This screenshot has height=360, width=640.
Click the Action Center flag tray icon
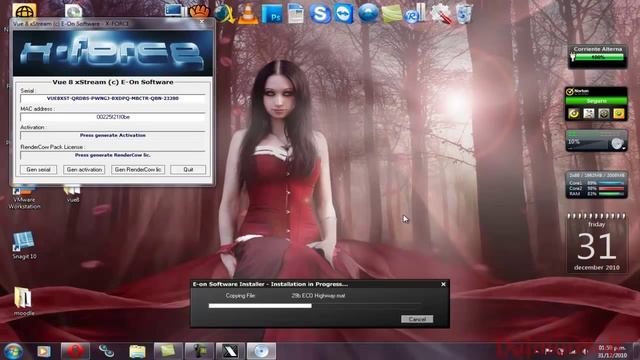549,351
